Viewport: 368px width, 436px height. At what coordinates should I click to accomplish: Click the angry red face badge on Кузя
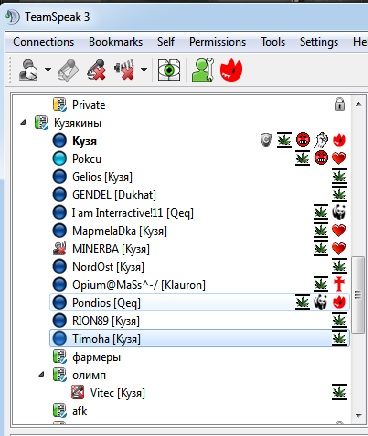coord(303,140)
